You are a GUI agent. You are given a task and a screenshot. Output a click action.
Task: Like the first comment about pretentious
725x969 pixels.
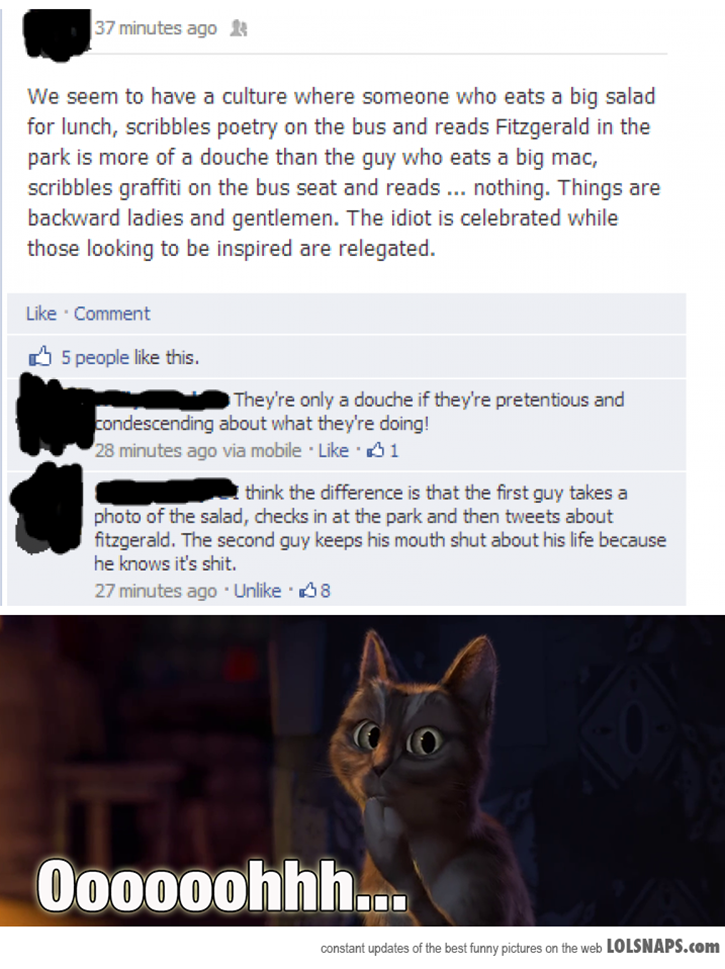(333, 451)
